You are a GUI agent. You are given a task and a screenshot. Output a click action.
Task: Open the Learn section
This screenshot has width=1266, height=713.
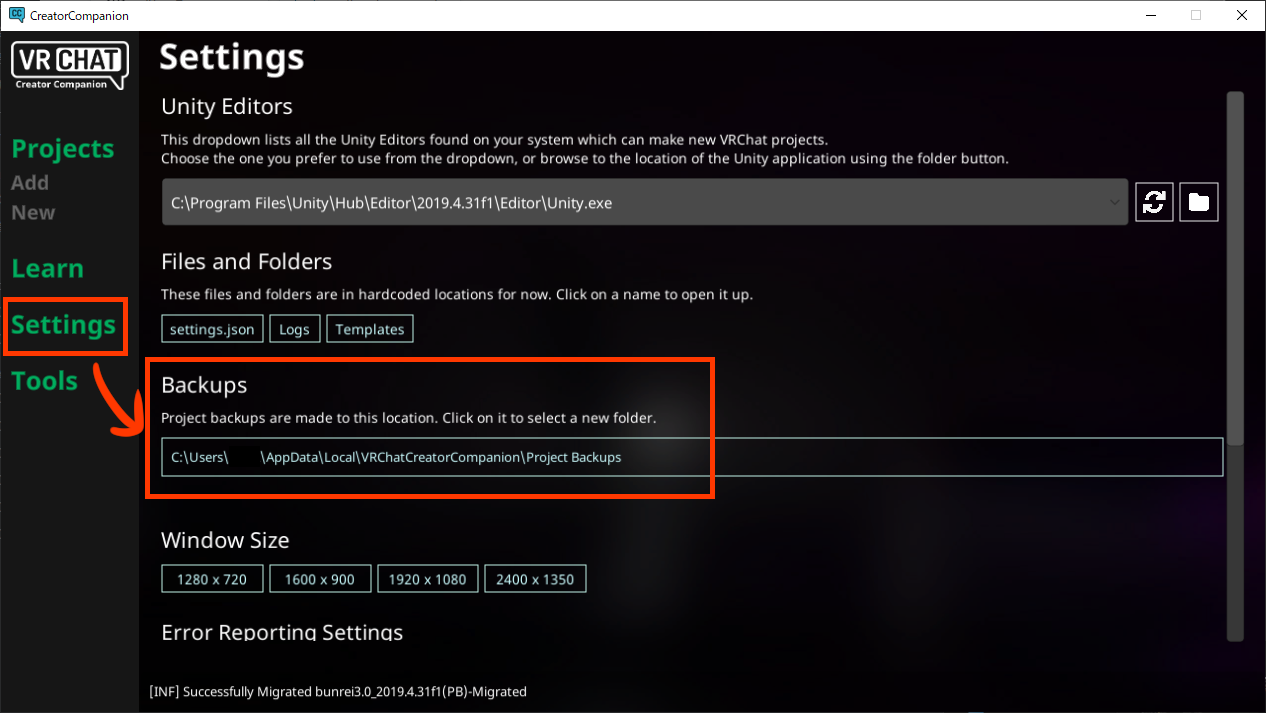(47, 269)
